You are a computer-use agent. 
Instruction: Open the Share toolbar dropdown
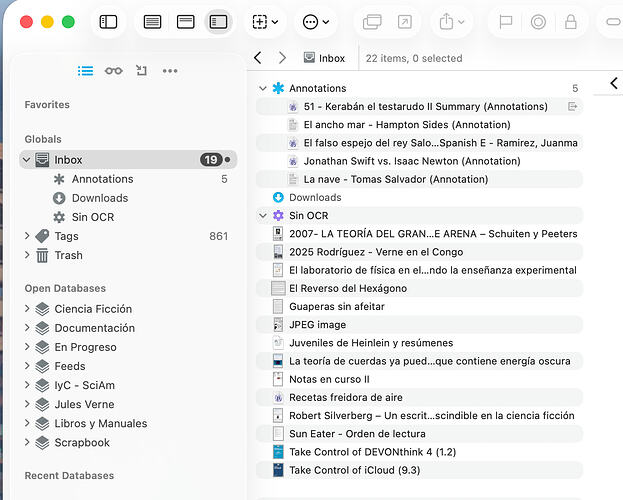(x=453, y=22)
